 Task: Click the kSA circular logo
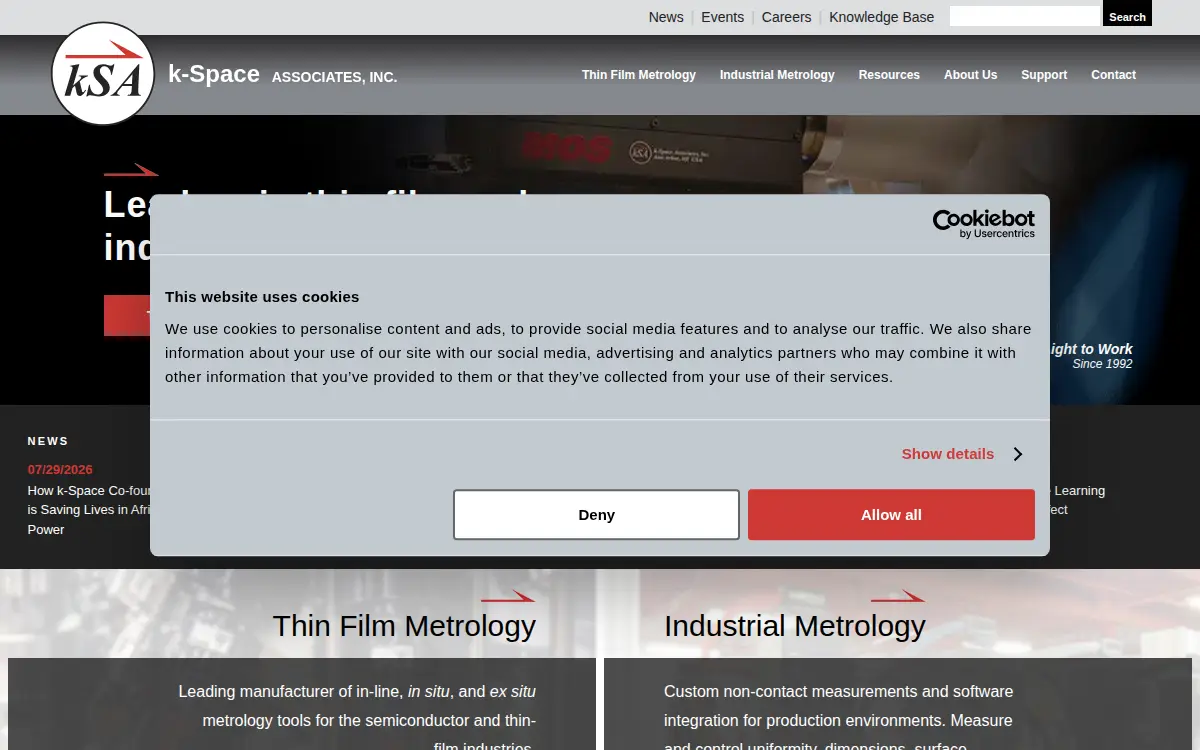tap(103, 74)
